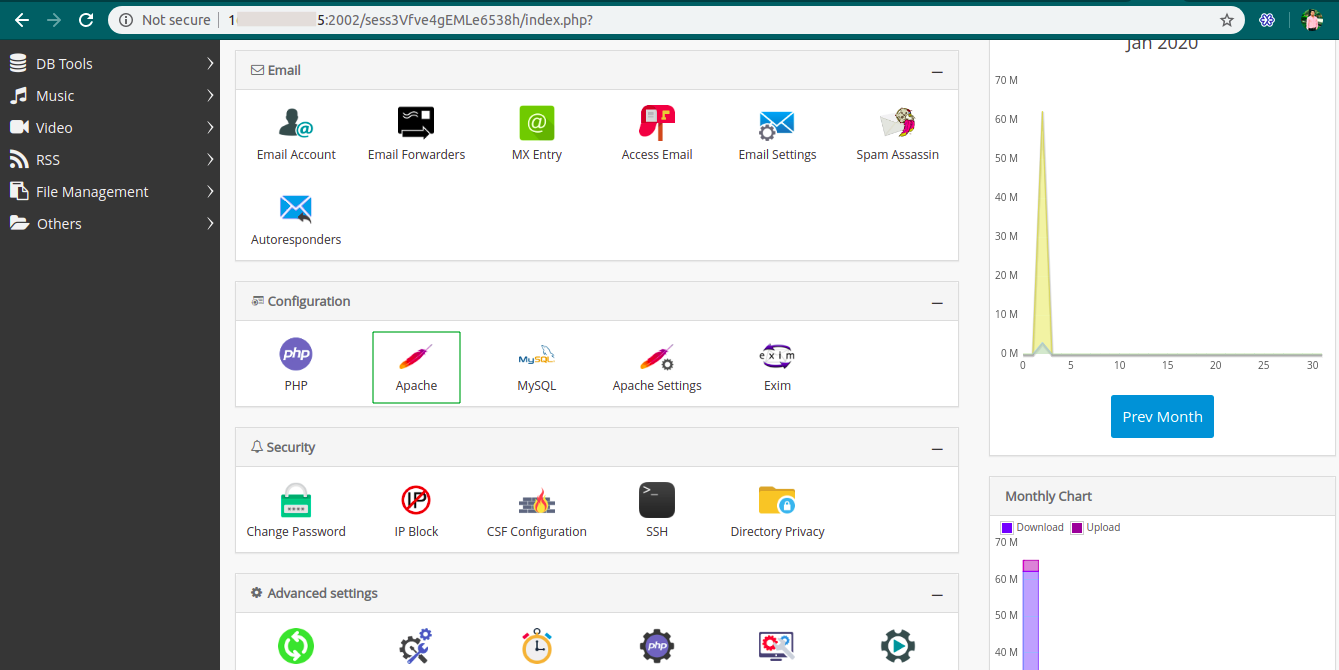Expand the Music sidebar menu

pos(110,95)
